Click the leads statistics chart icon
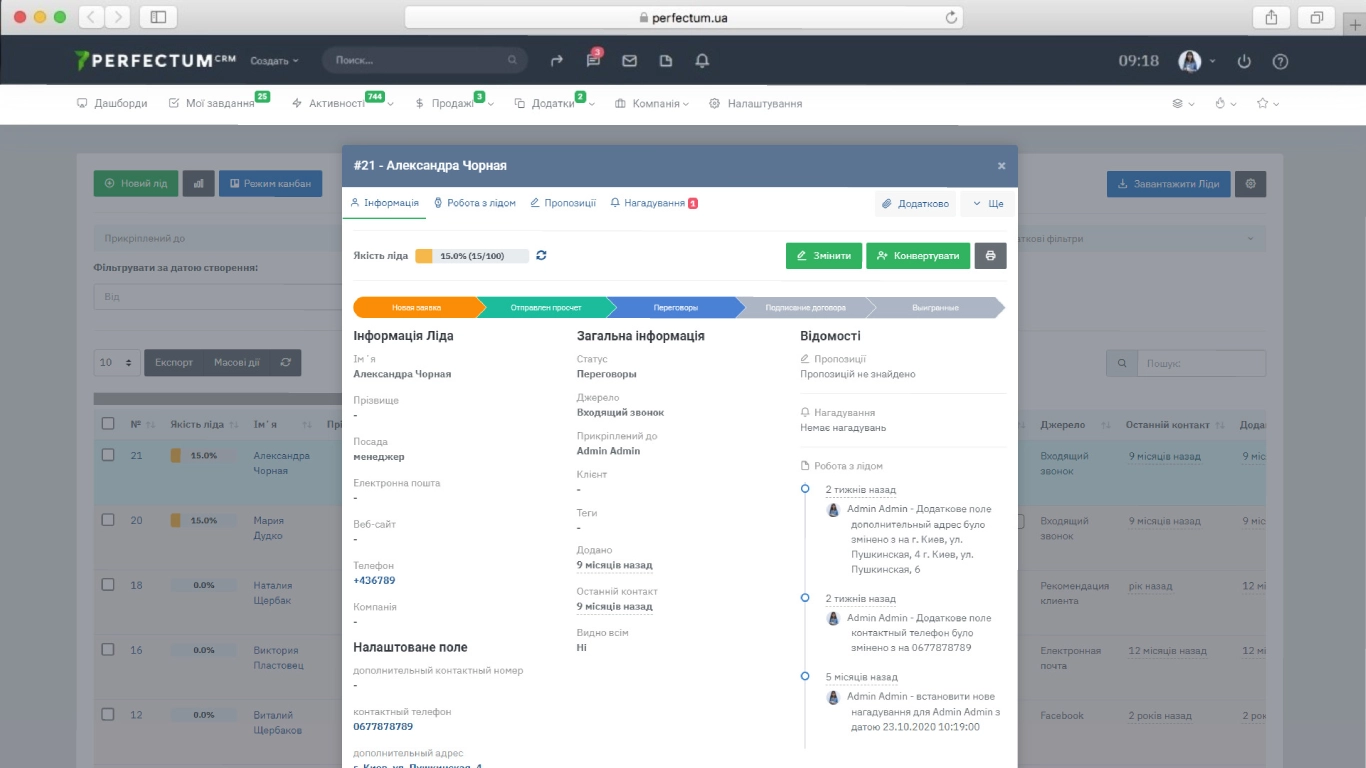The width and height of the screenshot is (1366, 768). [198, 184]
